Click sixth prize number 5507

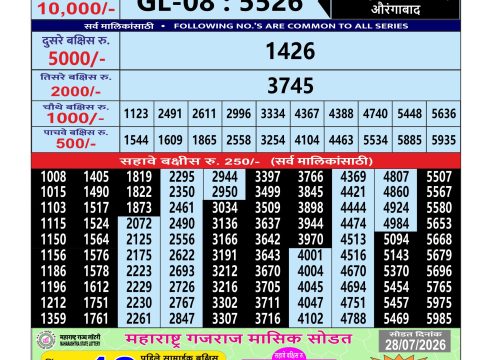pyautogui.click(x=439, y=177)
